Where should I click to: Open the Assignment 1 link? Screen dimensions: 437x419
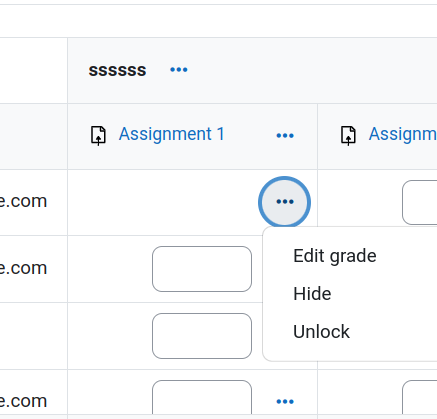172,134
